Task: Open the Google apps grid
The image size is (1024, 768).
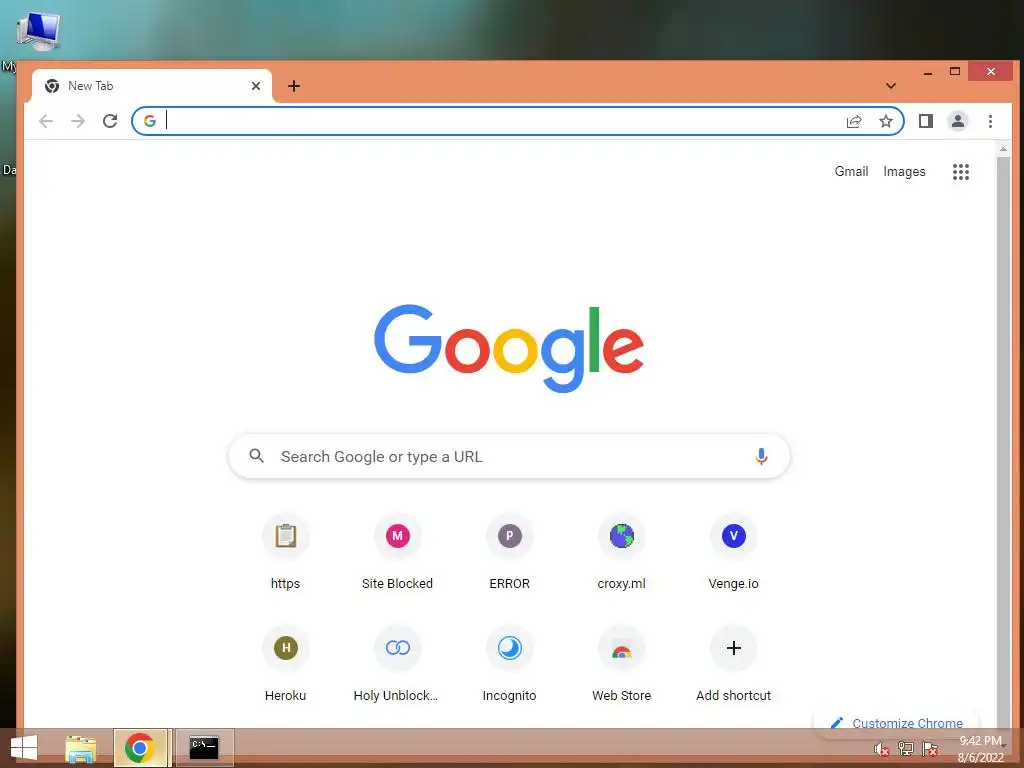Action: point(961,172)
